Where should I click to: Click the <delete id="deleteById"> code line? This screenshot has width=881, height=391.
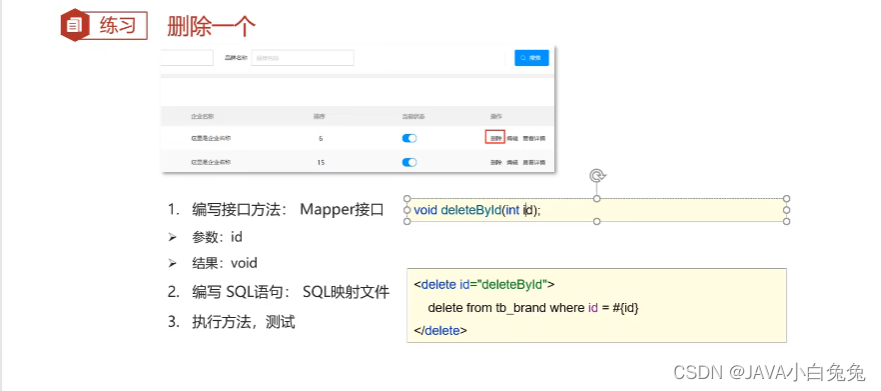point(484,284)
